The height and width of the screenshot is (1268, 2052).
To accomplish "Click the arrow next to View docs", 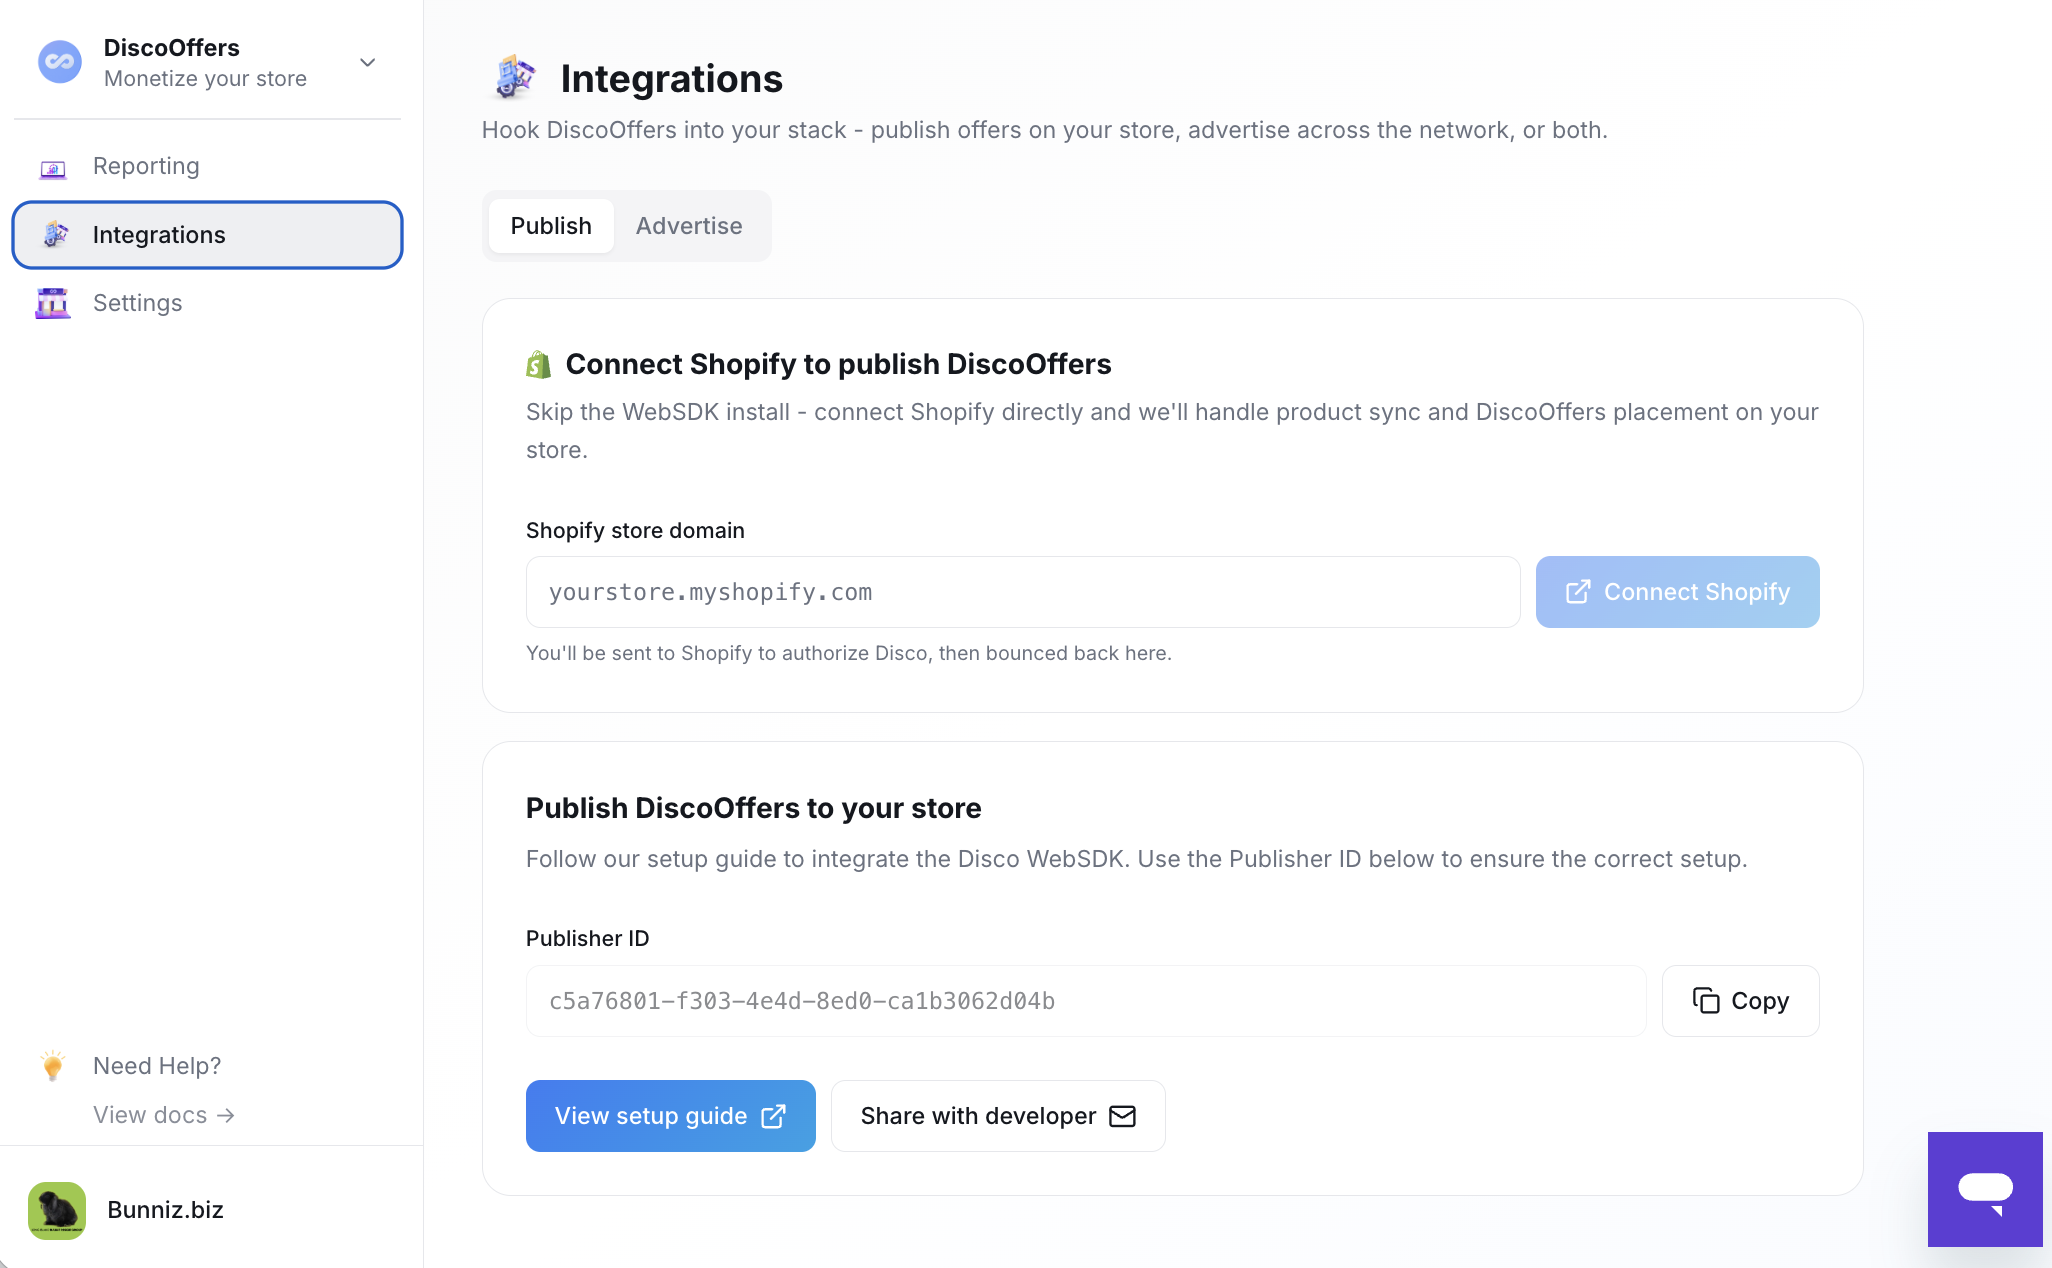I will pyautogui.click(x=226, y=1115).
